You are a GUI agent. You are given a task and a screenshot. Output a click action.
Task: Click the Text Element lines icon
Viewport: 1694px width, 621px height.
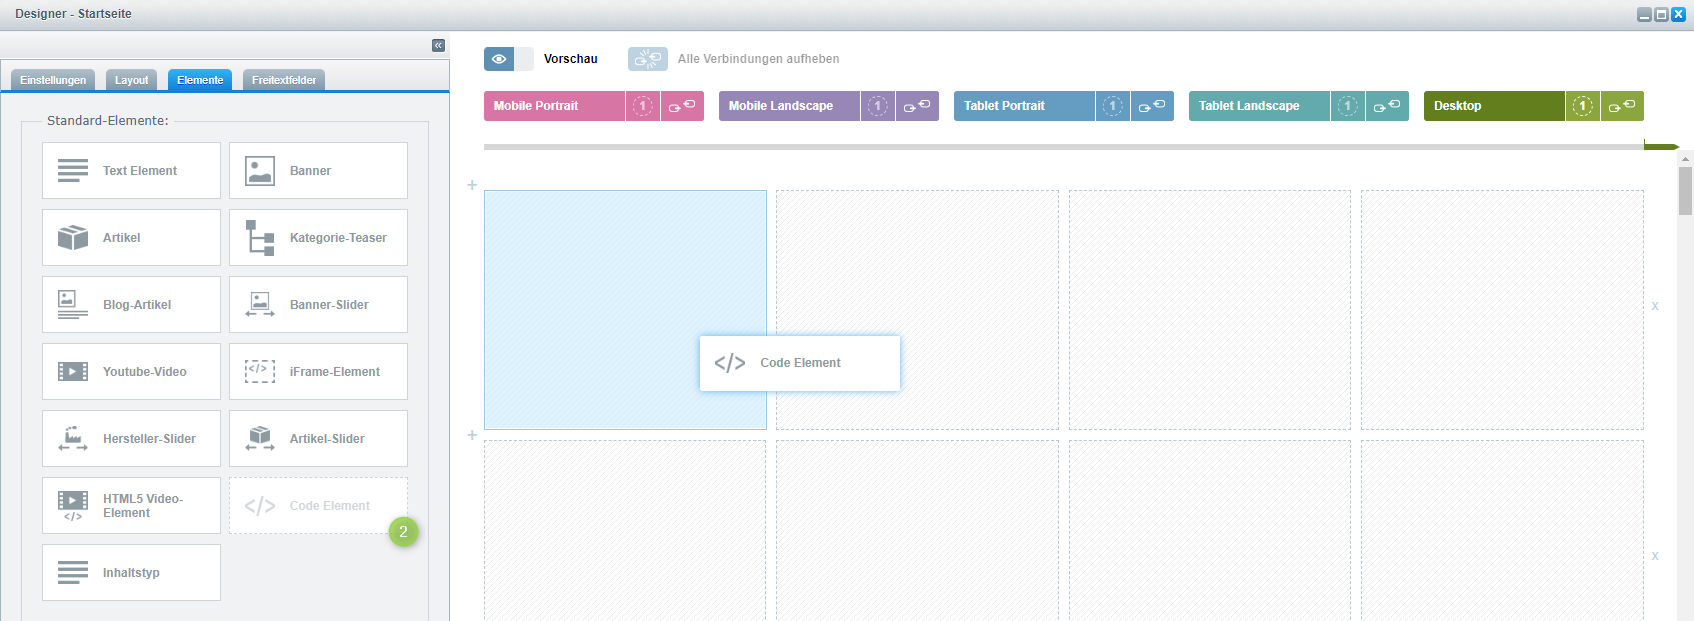(x=73, y=171)
